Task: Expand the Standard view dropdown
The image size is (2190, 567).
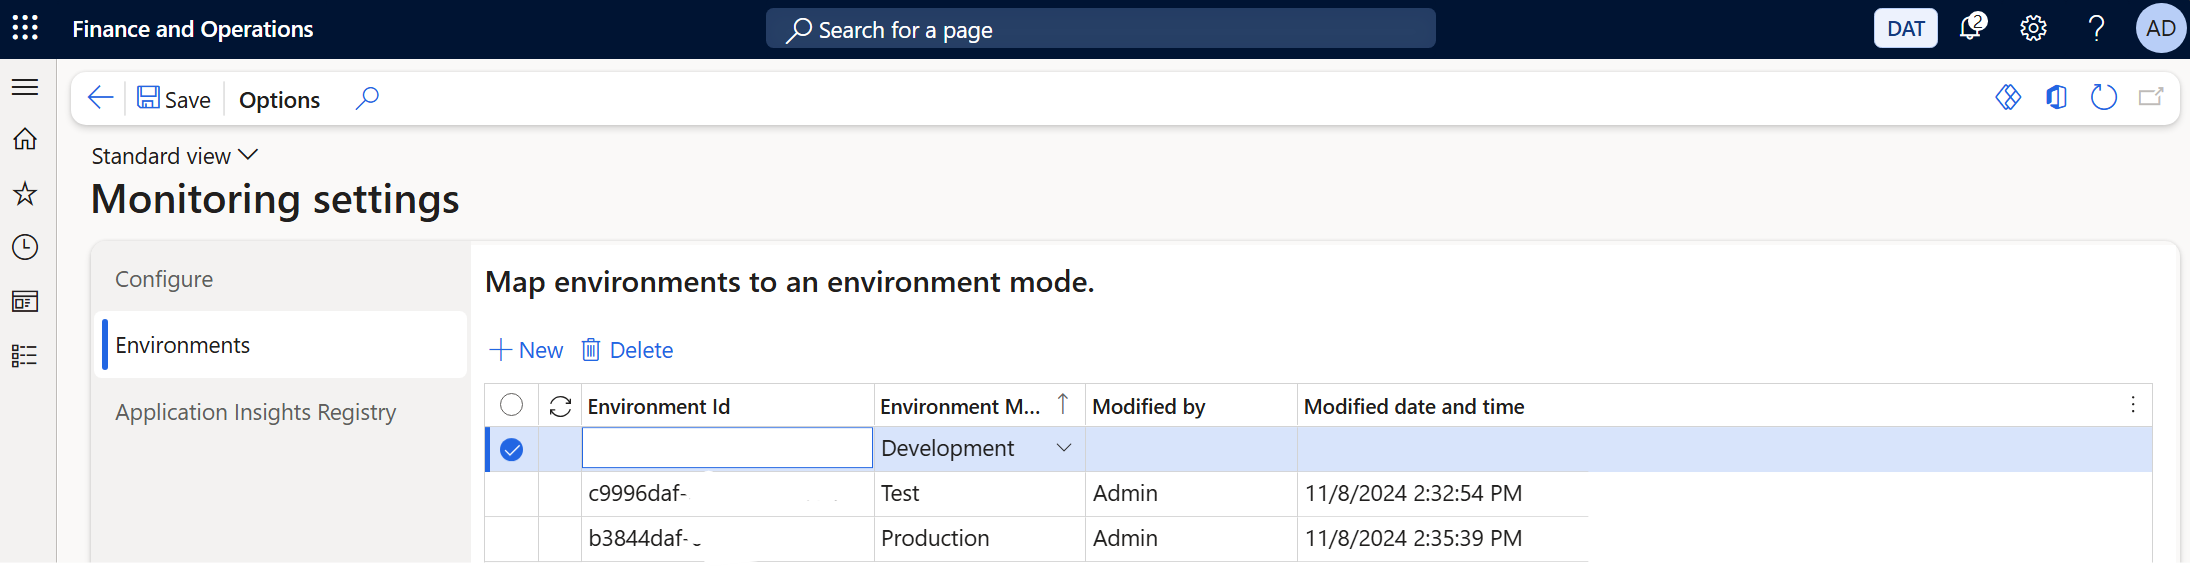Action: pos(175,156)
